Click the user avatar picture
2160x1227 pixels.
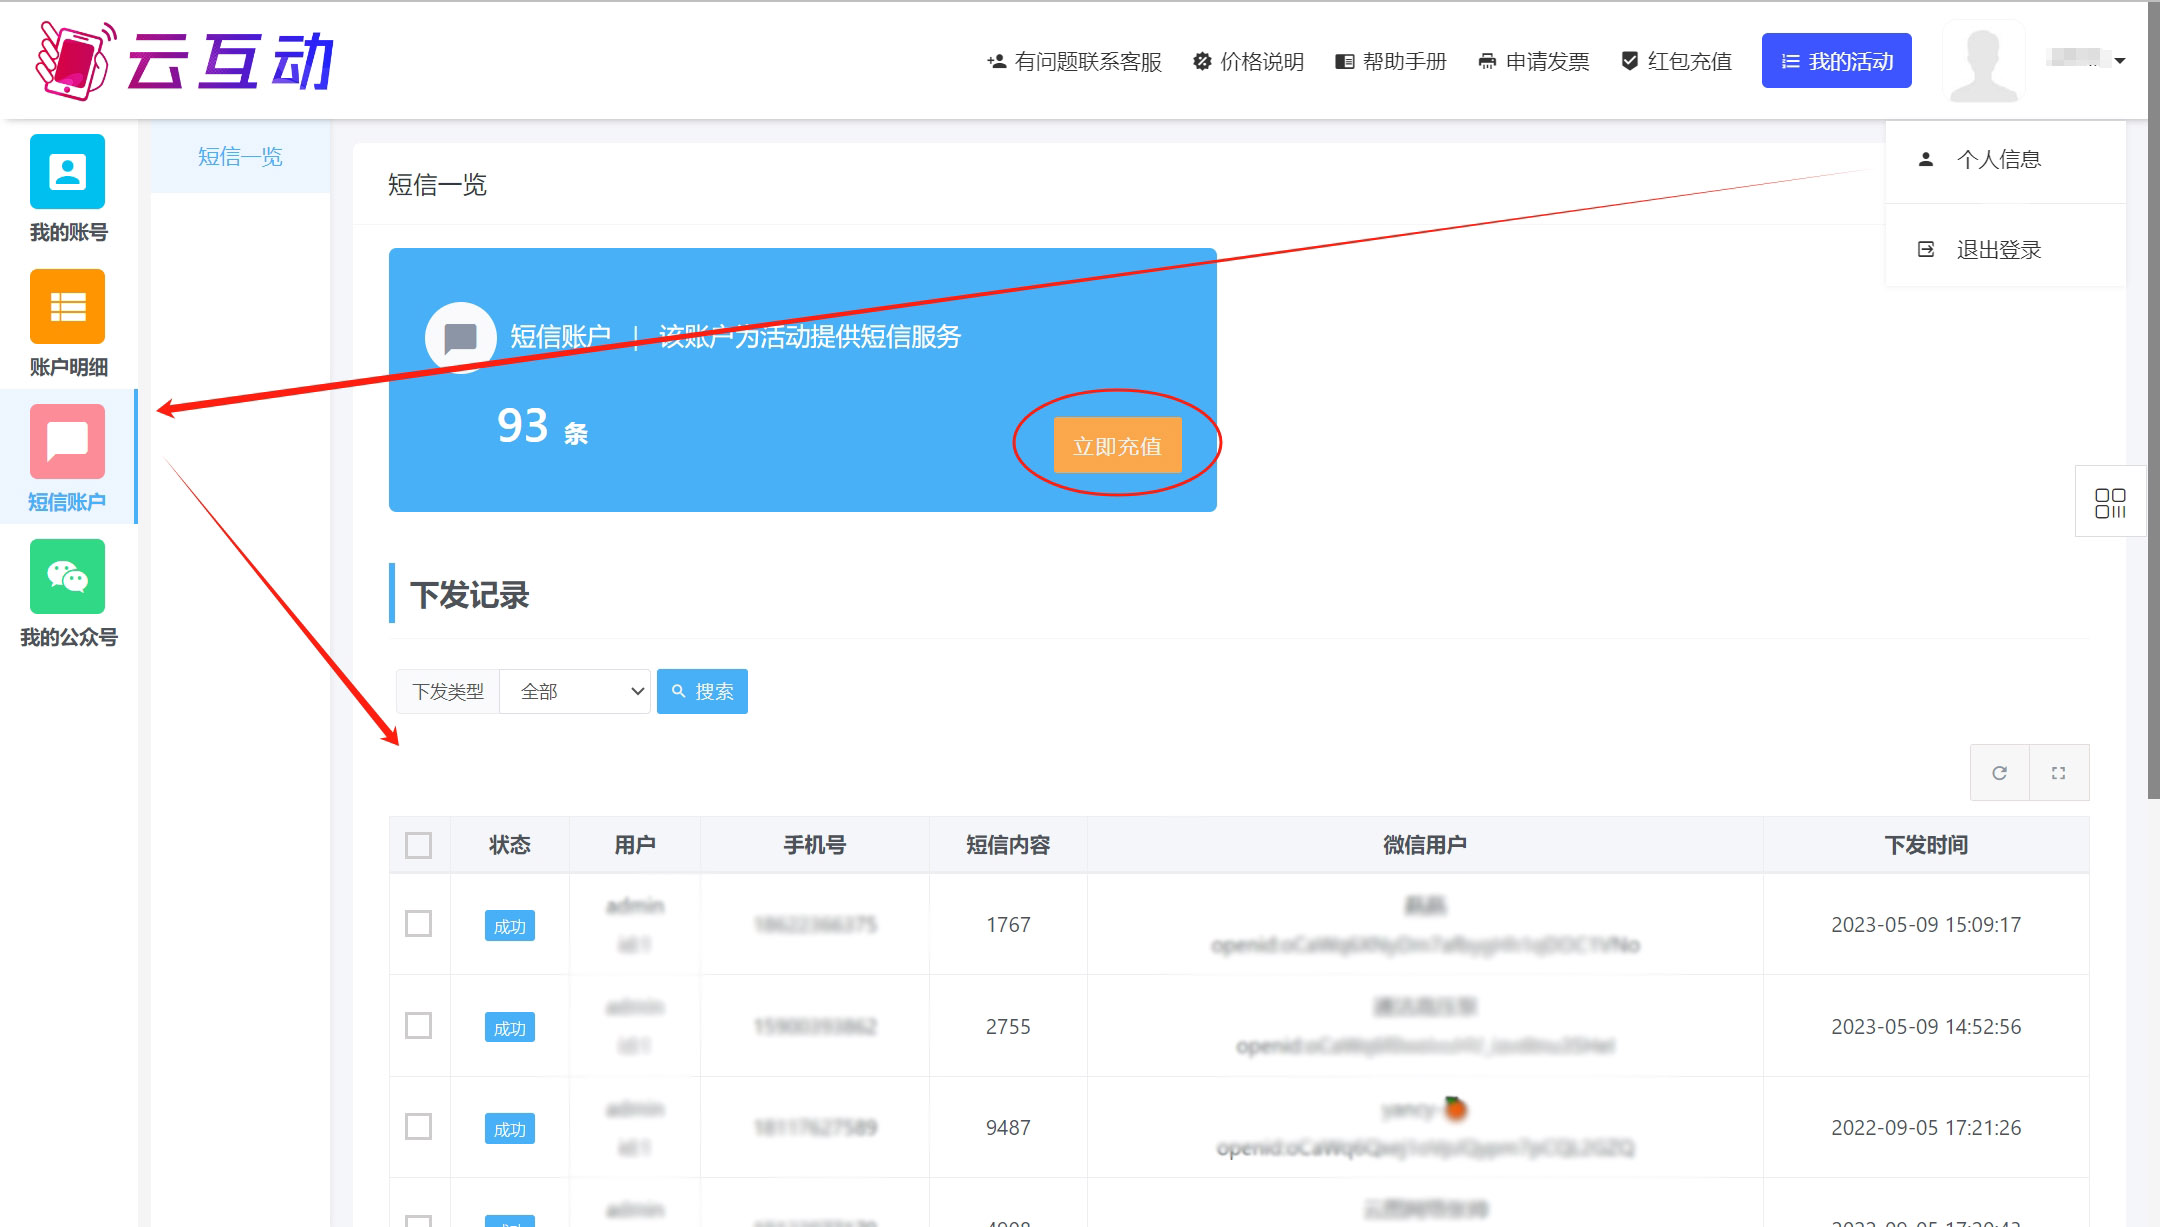click(x=1984, y=62)
